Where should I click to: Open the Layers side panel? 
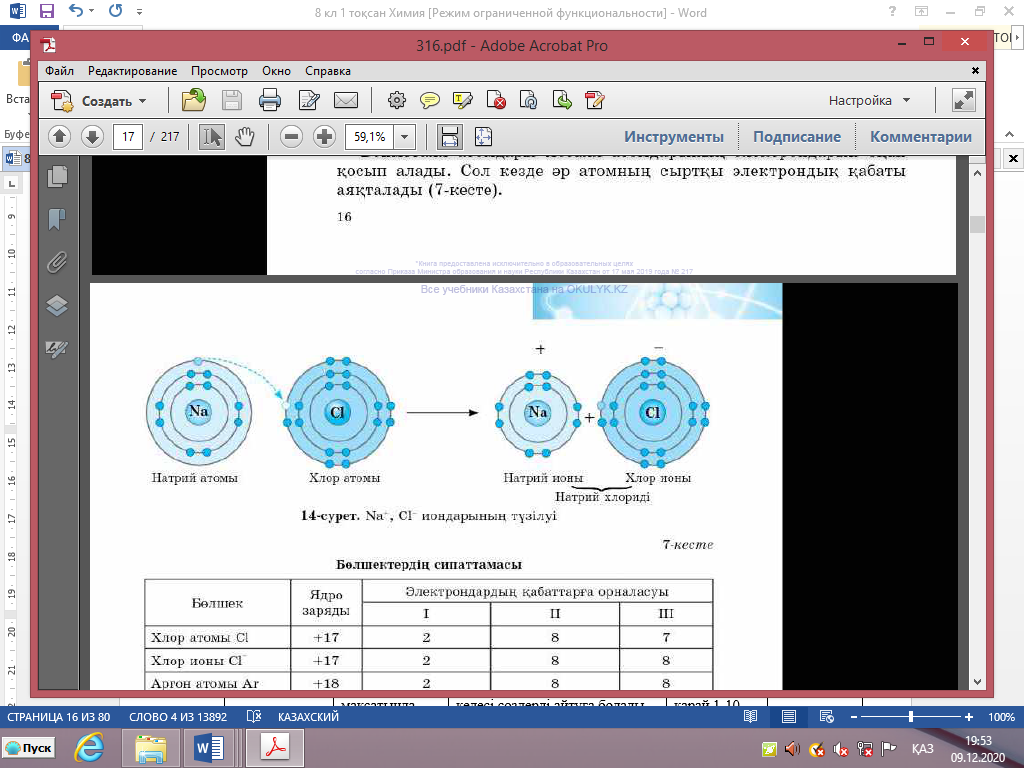point(57,306)
